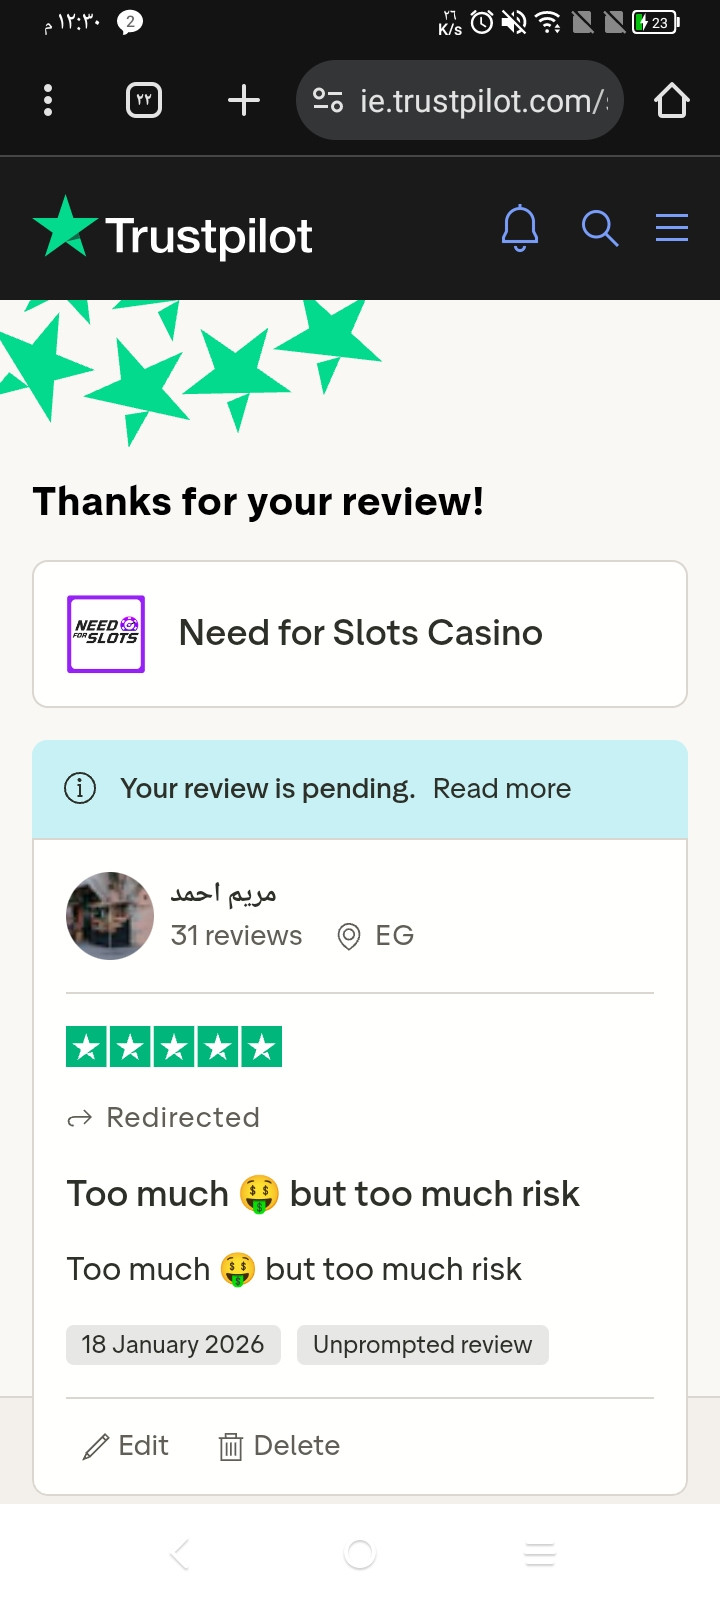Delete the submitted review
Viewport: 720px width, 1600px height.
coord(280,1446)
